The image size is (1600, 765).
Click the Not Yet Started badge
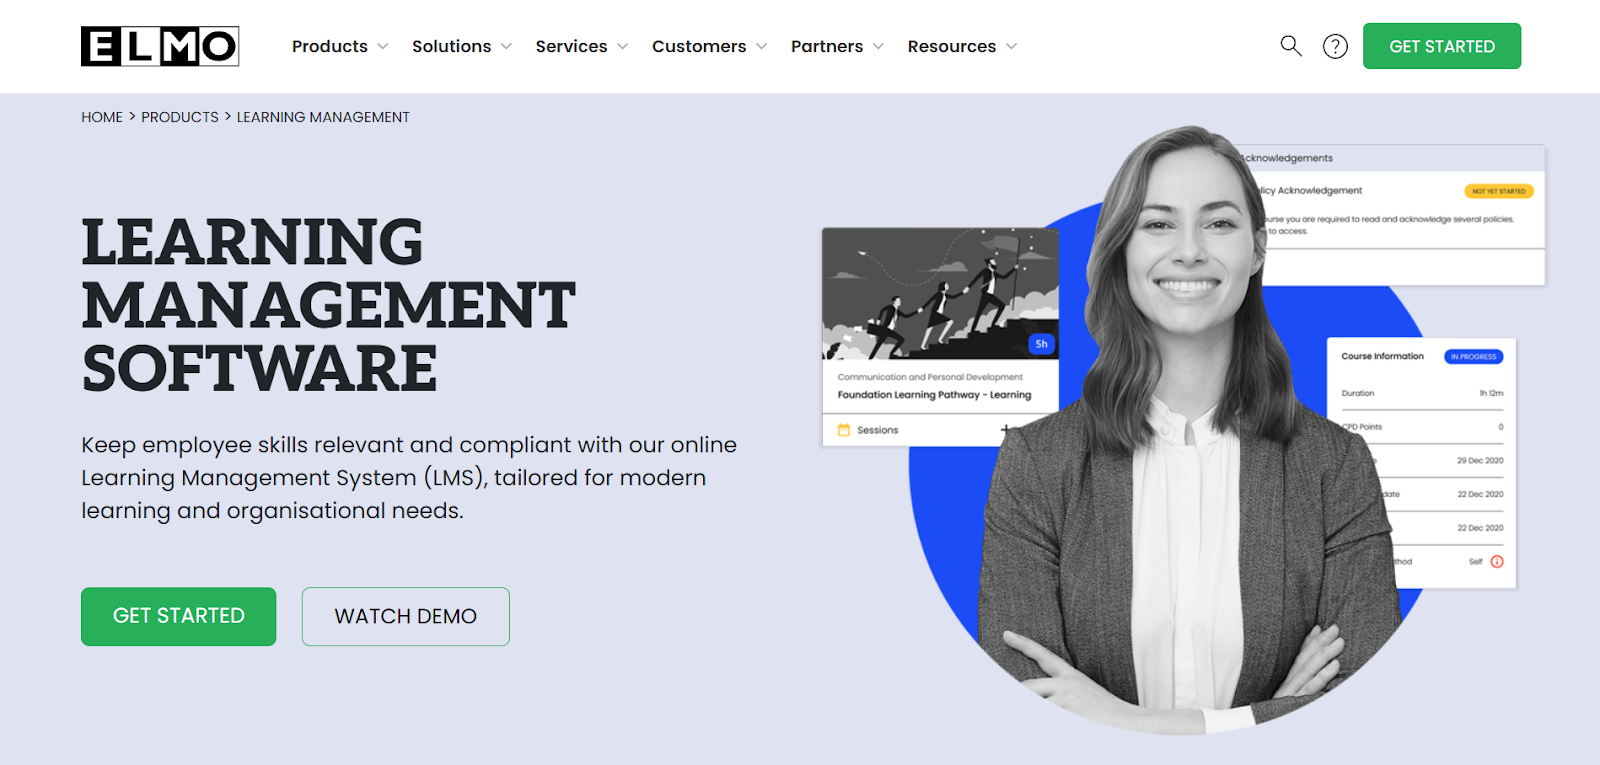(1498, 191)
